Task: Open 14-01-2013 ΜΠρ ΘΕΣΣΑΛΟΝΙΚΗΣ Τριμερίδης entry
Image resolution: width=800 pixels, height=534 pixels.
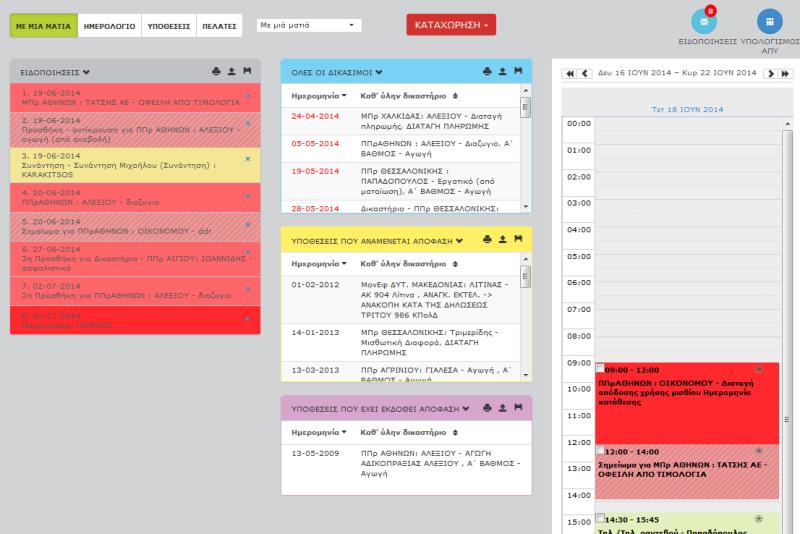Action: tap(401, 343)
